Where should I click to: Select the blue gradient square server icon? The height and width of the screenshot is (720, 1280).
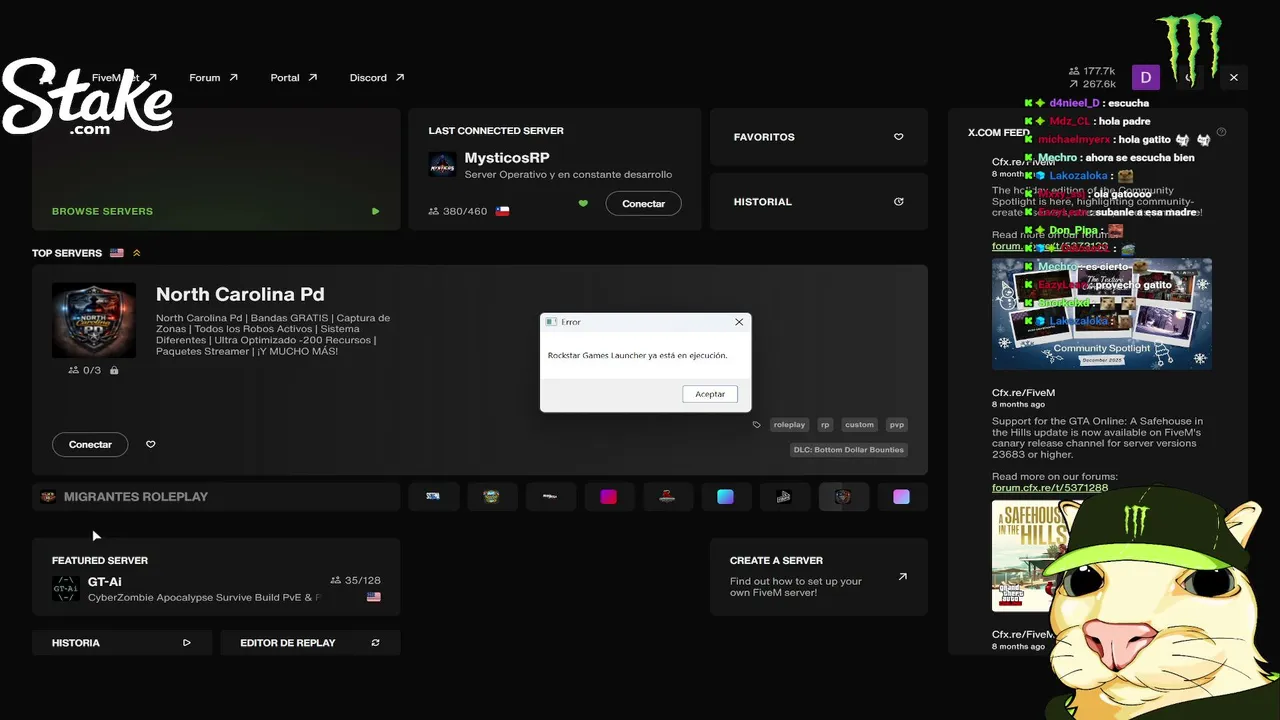click(x=725, y=497)
